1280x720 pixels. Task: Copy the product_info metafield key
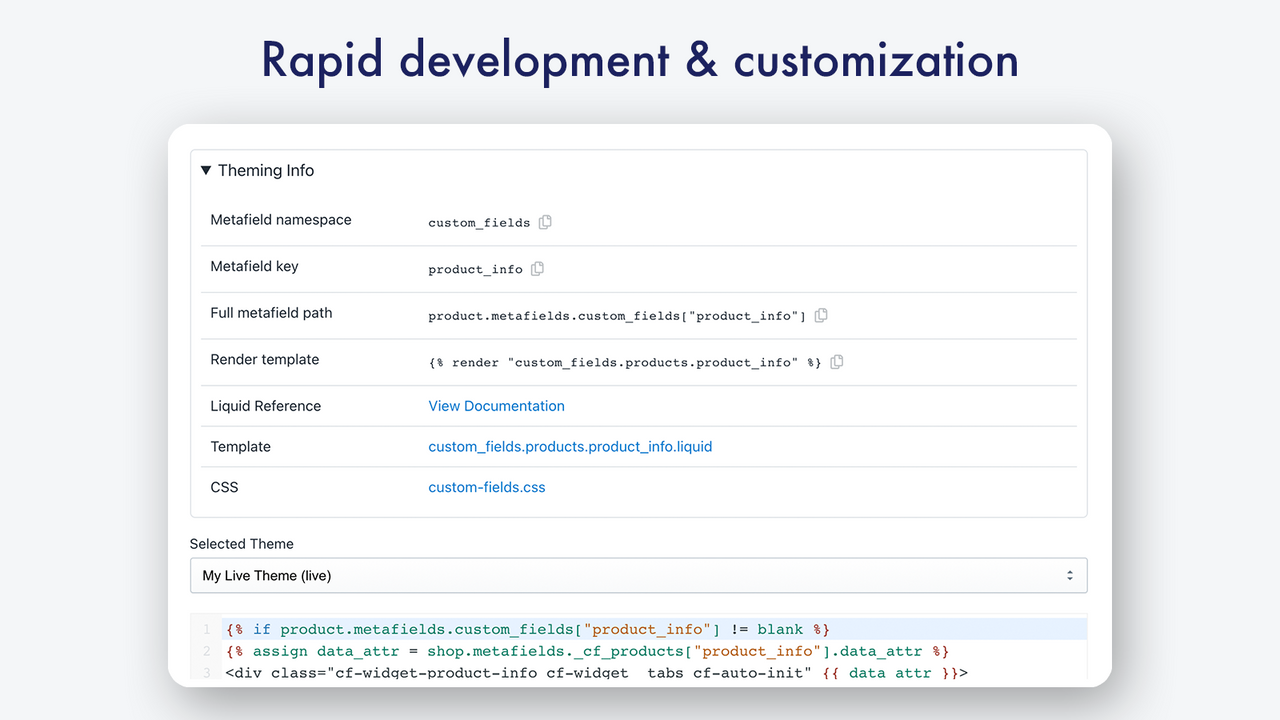[538, 268]
